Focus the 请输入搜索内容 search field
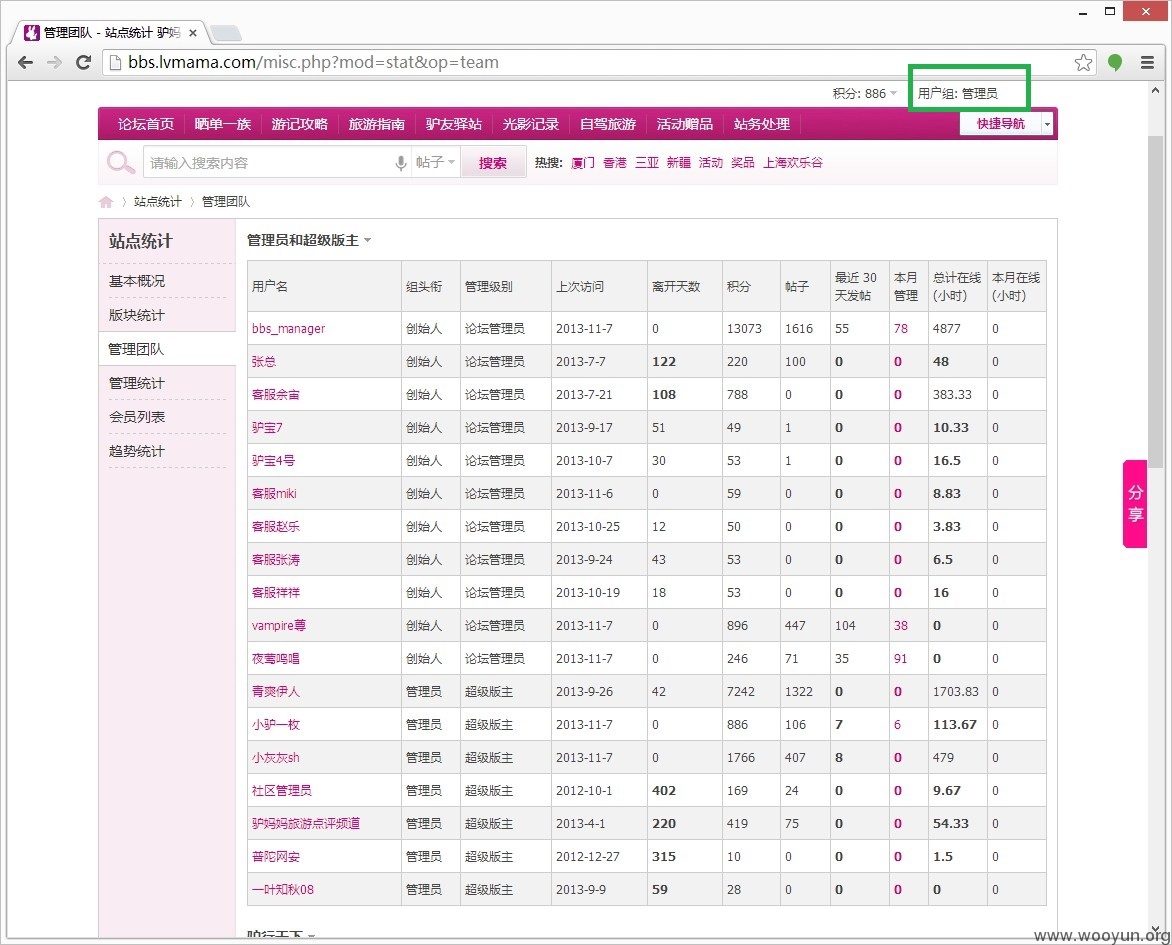Screen dimensions: 1172x945 point(268,163)
